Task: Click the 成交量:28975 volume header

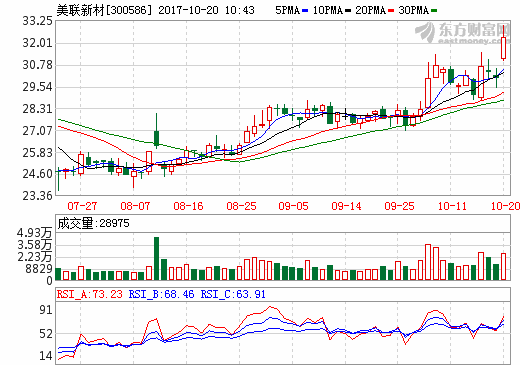Action: (x=93, y=223)
